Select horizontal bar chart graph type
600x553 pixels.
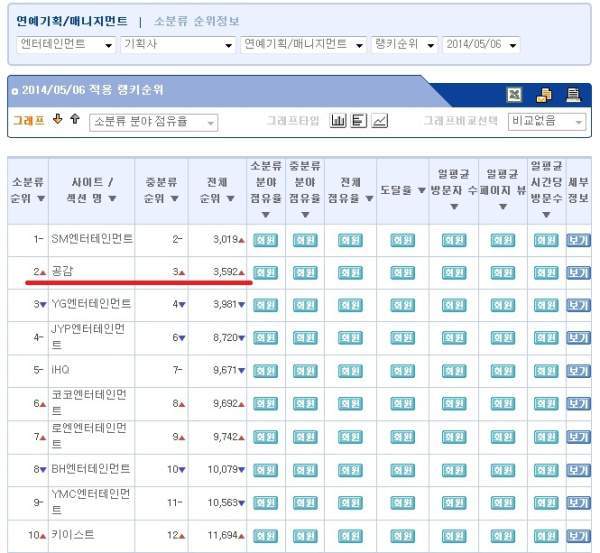click(x=359, y=121)
